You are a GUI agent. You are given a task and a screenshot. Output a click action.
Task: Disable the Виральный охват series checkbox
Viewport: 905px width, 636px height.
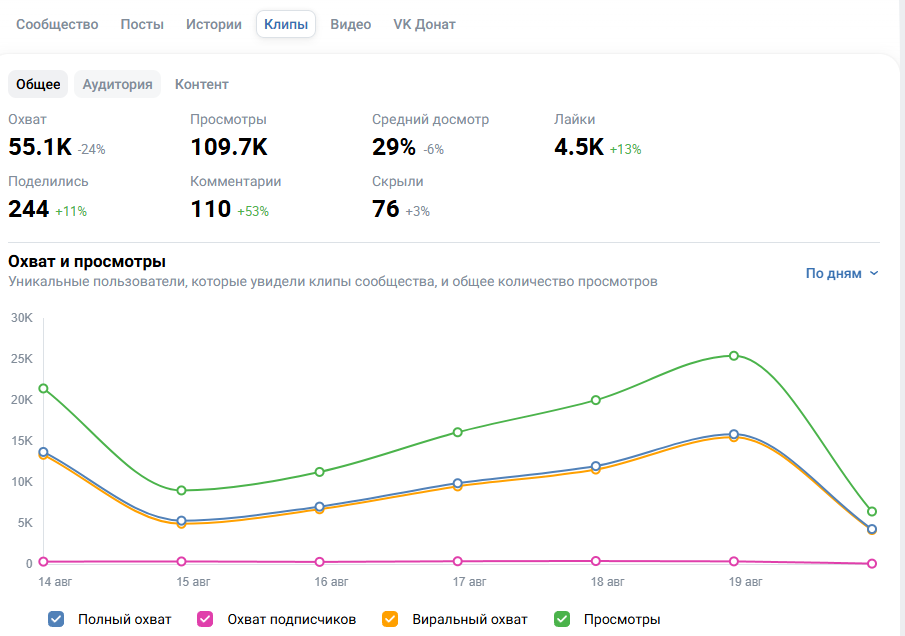[390, 619]
